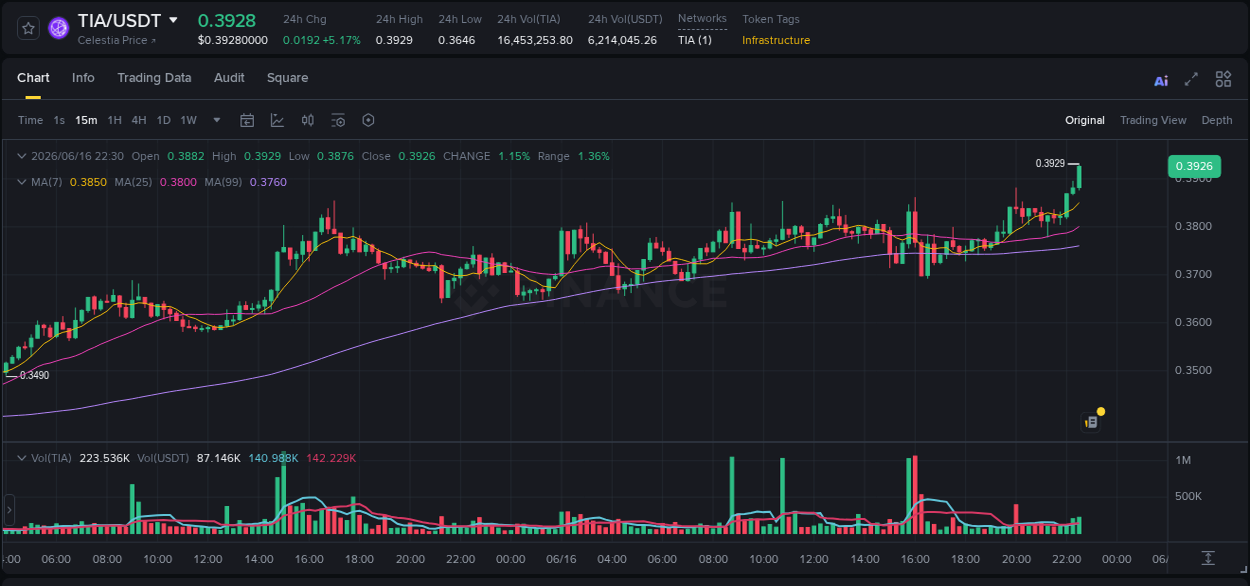Click the 24h Vol(TIA) value 16,453,253.80
The height and width of the screenshot is (586, 1250).
[x=535, y=40]
